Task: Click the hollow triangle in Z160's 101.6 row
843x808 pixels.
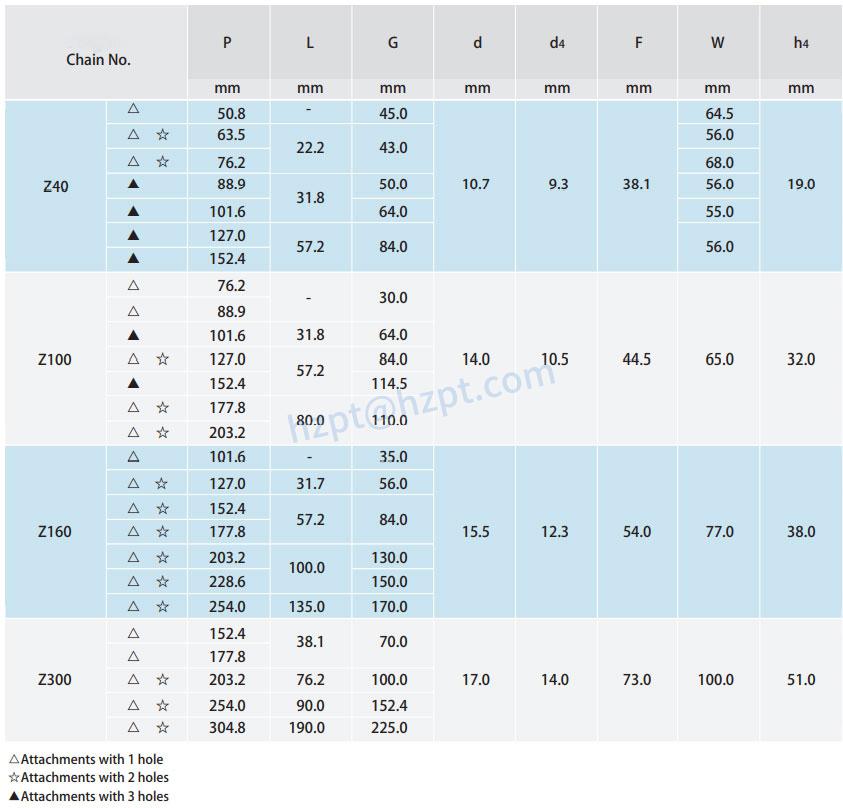Action: [134, 457]
